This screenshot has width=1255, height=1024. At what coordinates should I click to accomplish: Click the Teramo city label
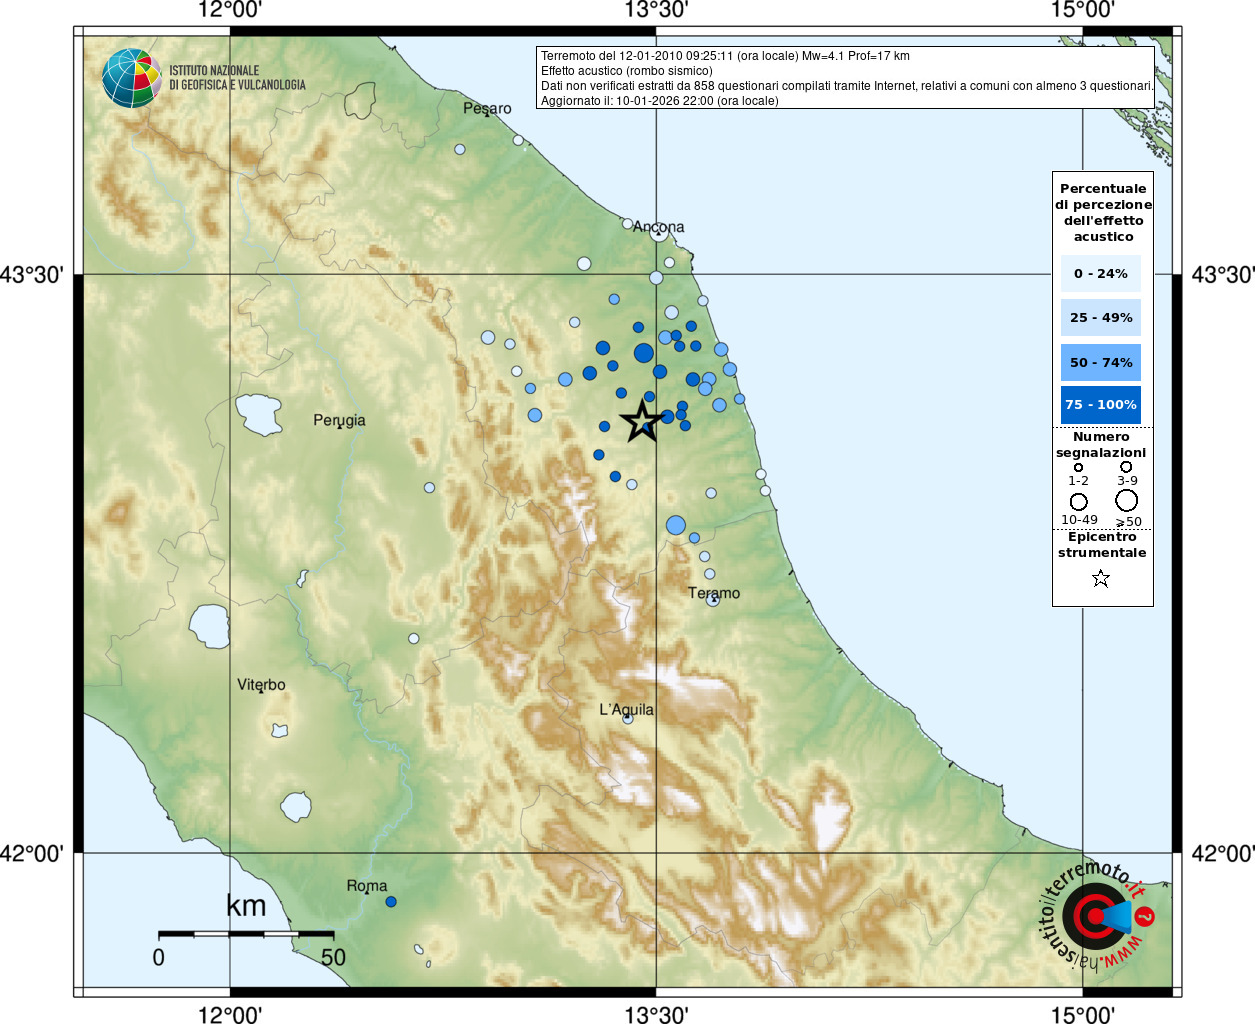[714, 593]
